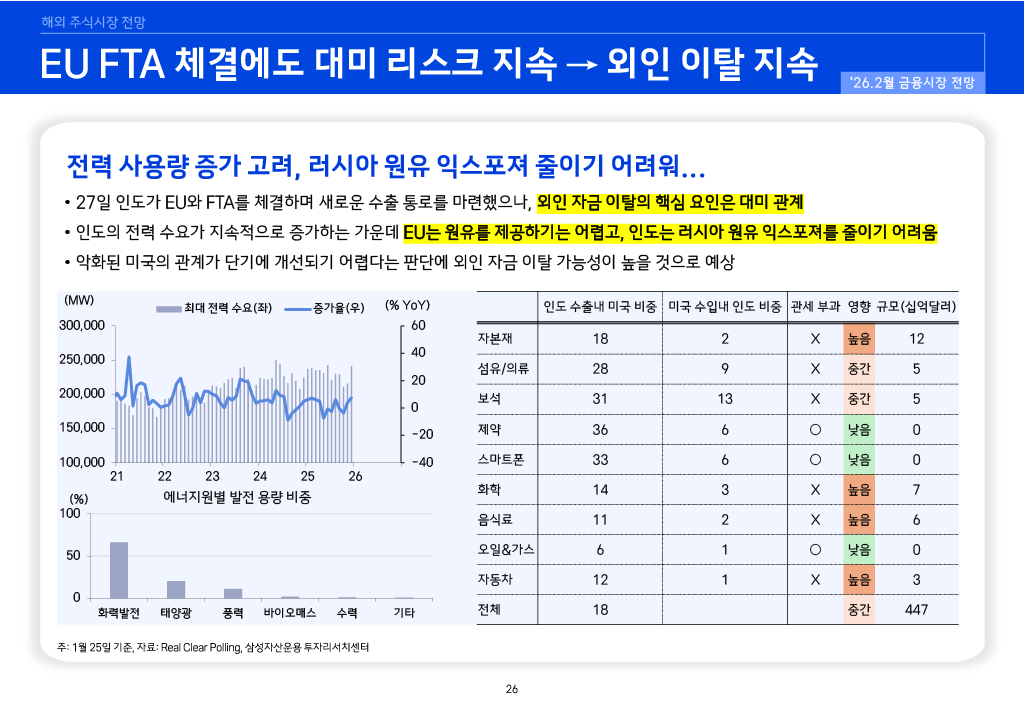Select the 중간 cell in the 섬유/의류 row
The width and height of the screenshot is (1024, 709).
tap(858, 369)
